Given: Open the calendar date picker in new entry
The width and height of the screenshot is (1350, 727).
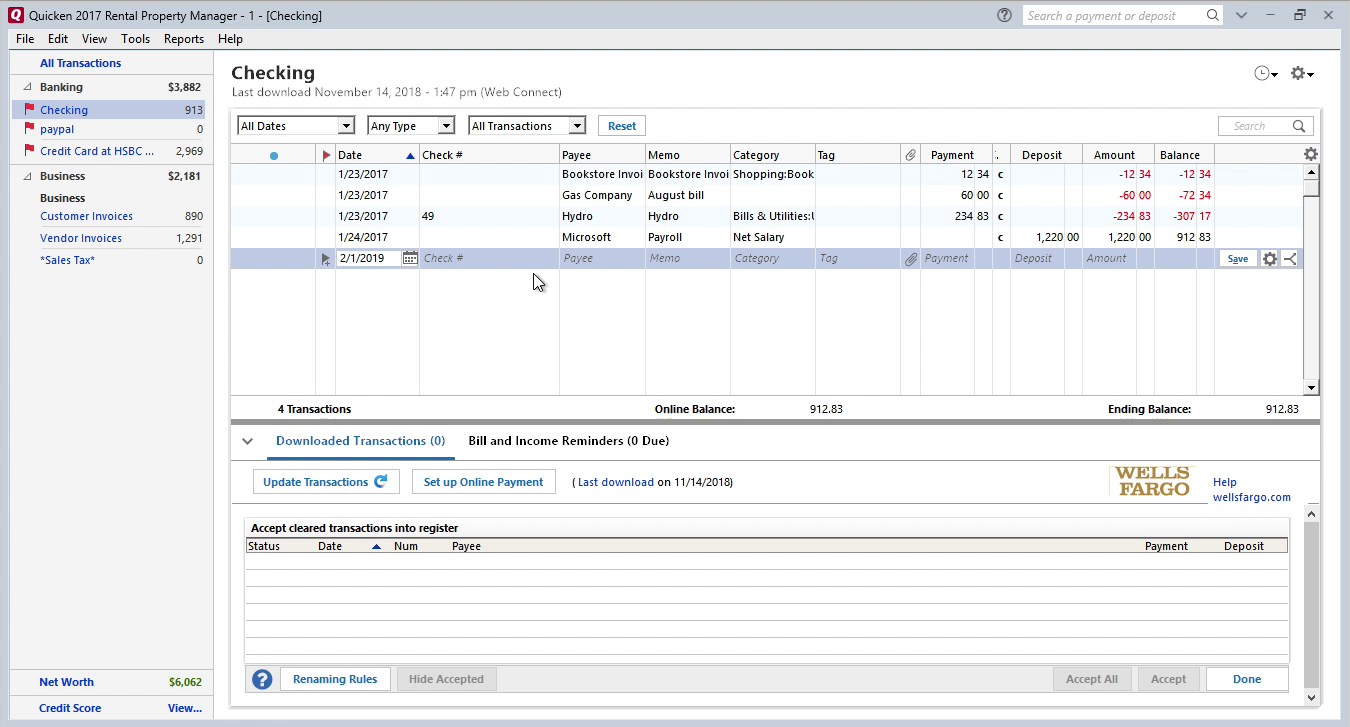Looking at the screenshot, I should click(x=410, y=258).
